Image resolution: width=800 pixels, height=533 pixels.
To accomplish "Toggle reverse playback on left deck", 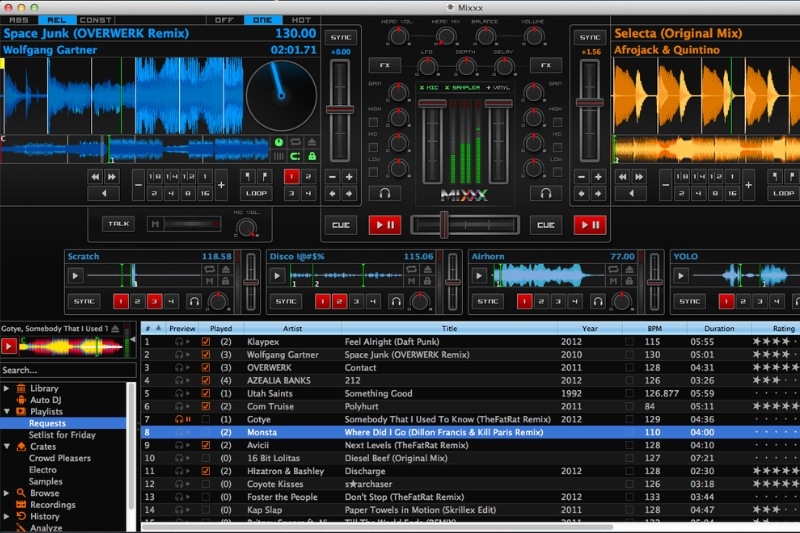I will 104,193.
